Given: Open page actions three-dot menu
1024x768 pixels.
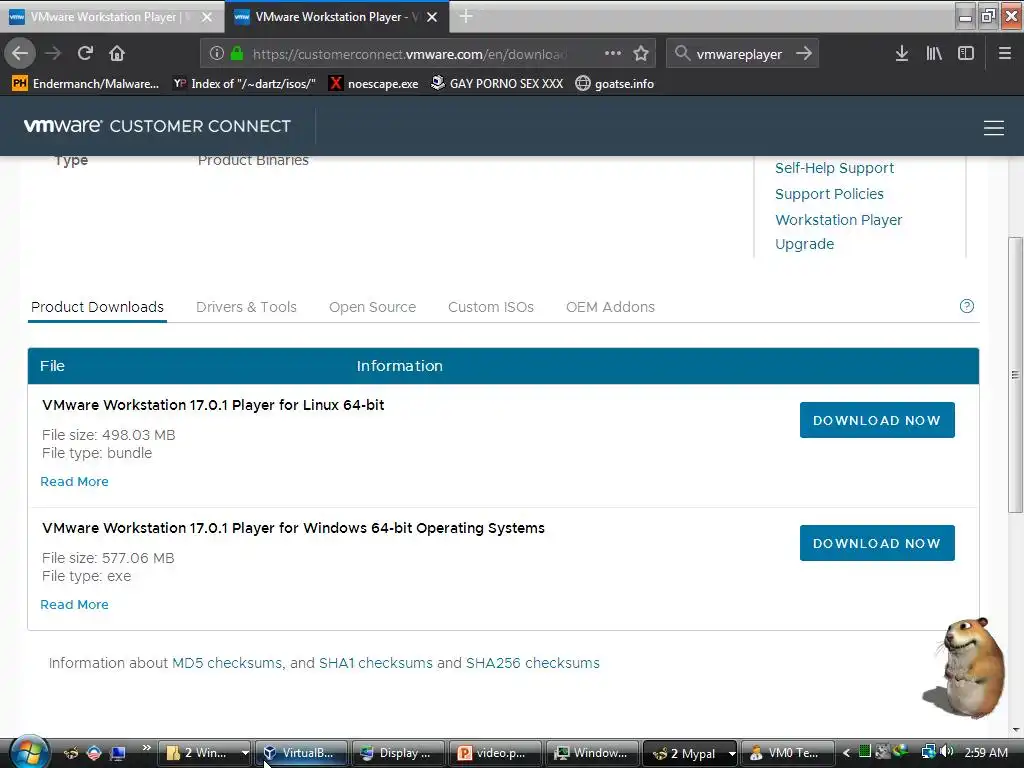Looking at the screenshot, I should point(613,53).
